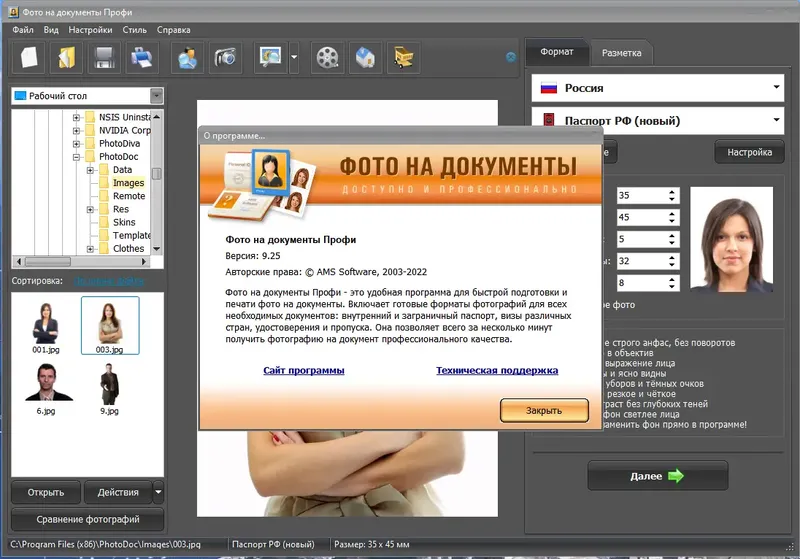
Task: Expand the Clothes folder node
Action: click(x=90, y=249)
